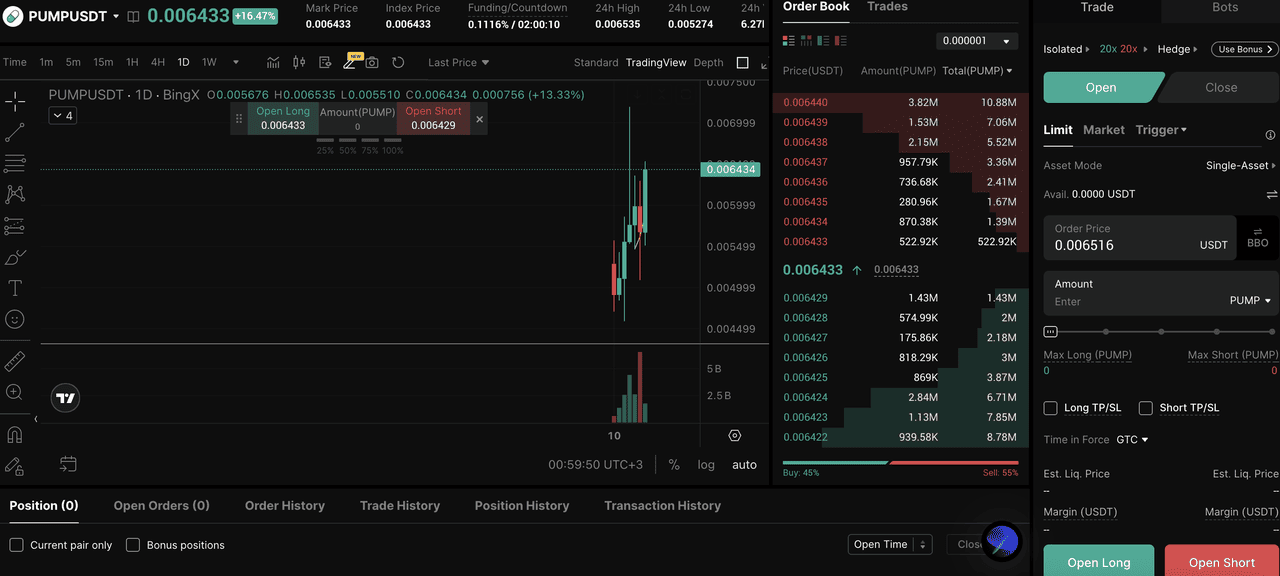Change the candlestick chart style
Viewport: 1280px width, 576px height.
299,62
